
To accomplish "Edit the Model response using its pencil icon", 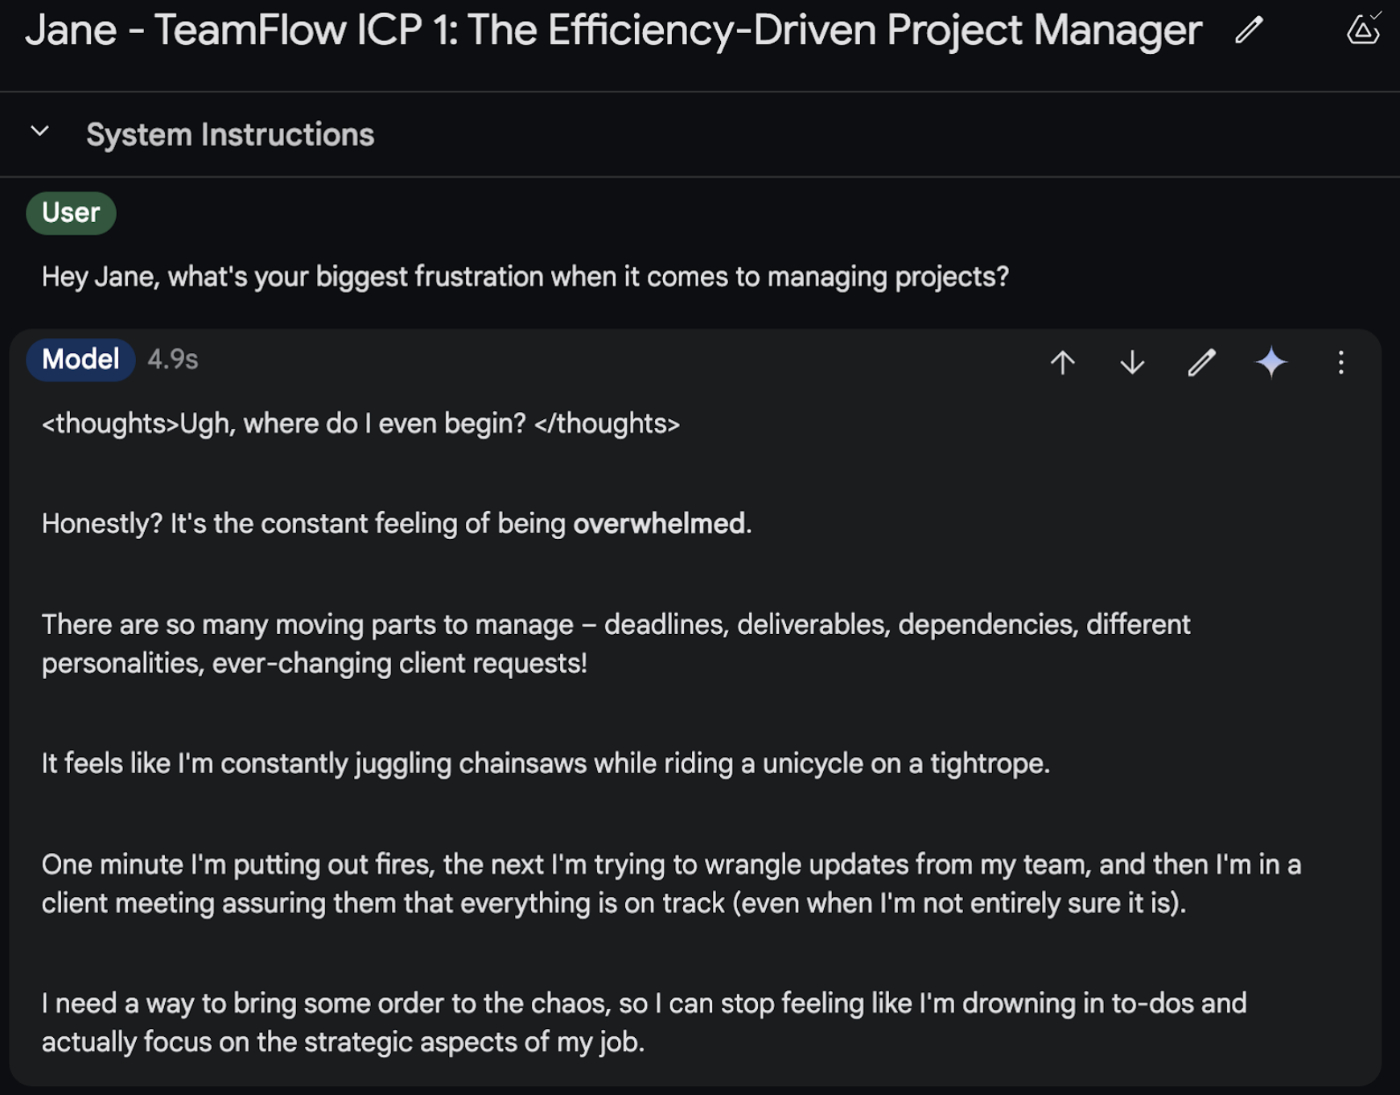I will [1202, 362].
